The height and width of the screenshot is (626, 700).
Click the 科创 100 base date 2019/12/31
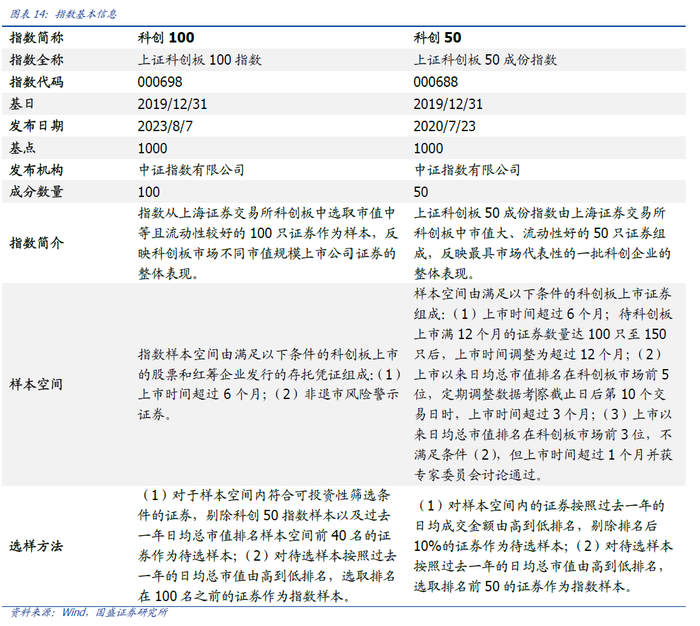(x=172, y=104)
